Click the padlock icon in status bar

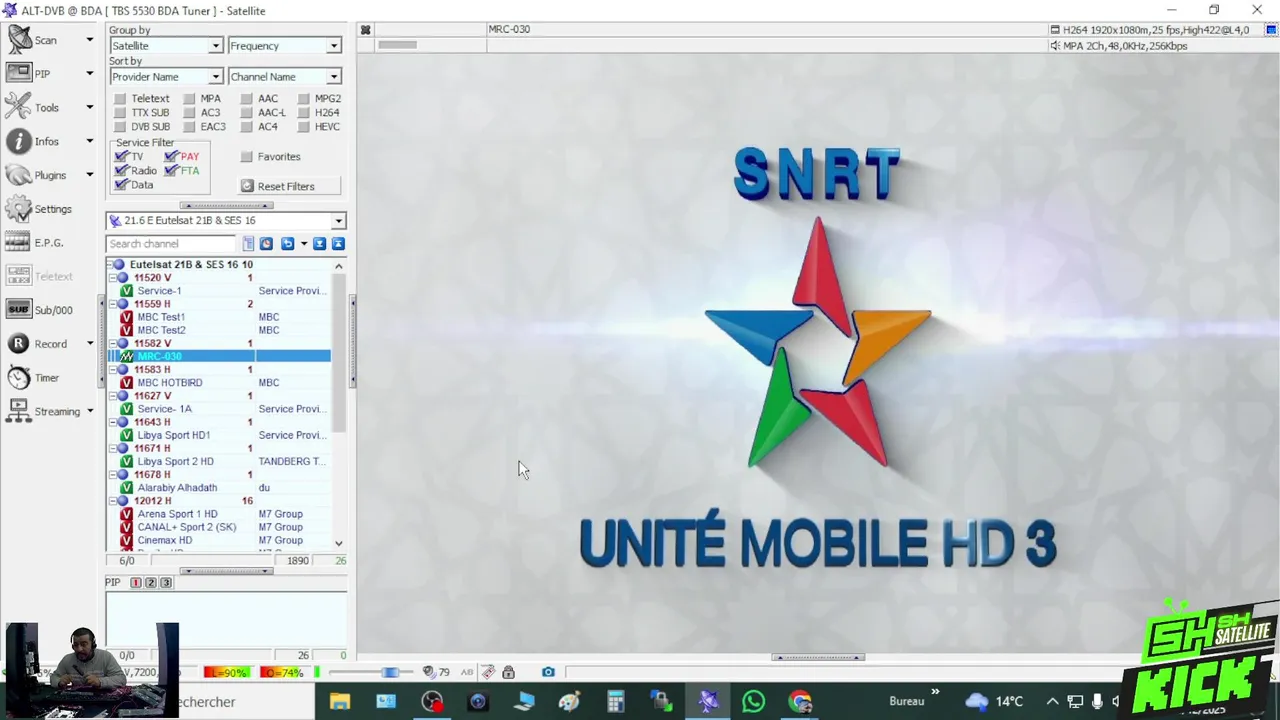tap(508, 672)
